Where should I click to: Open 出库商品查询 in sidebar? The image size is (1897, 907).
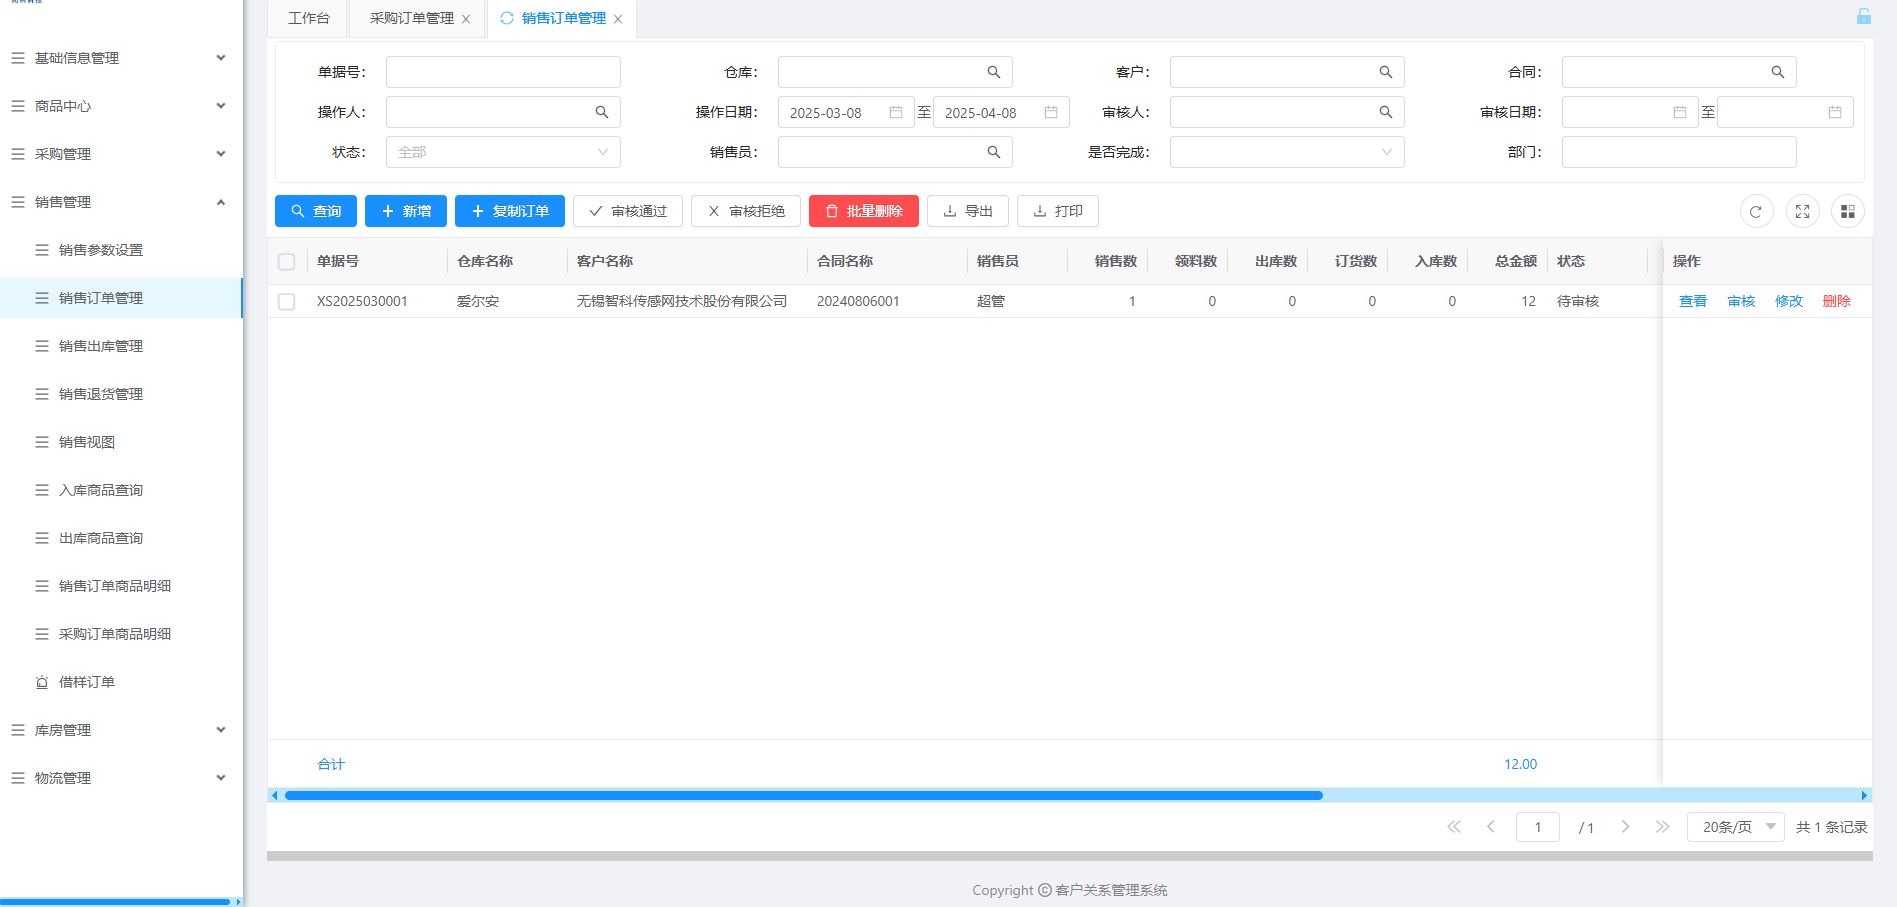121,538
